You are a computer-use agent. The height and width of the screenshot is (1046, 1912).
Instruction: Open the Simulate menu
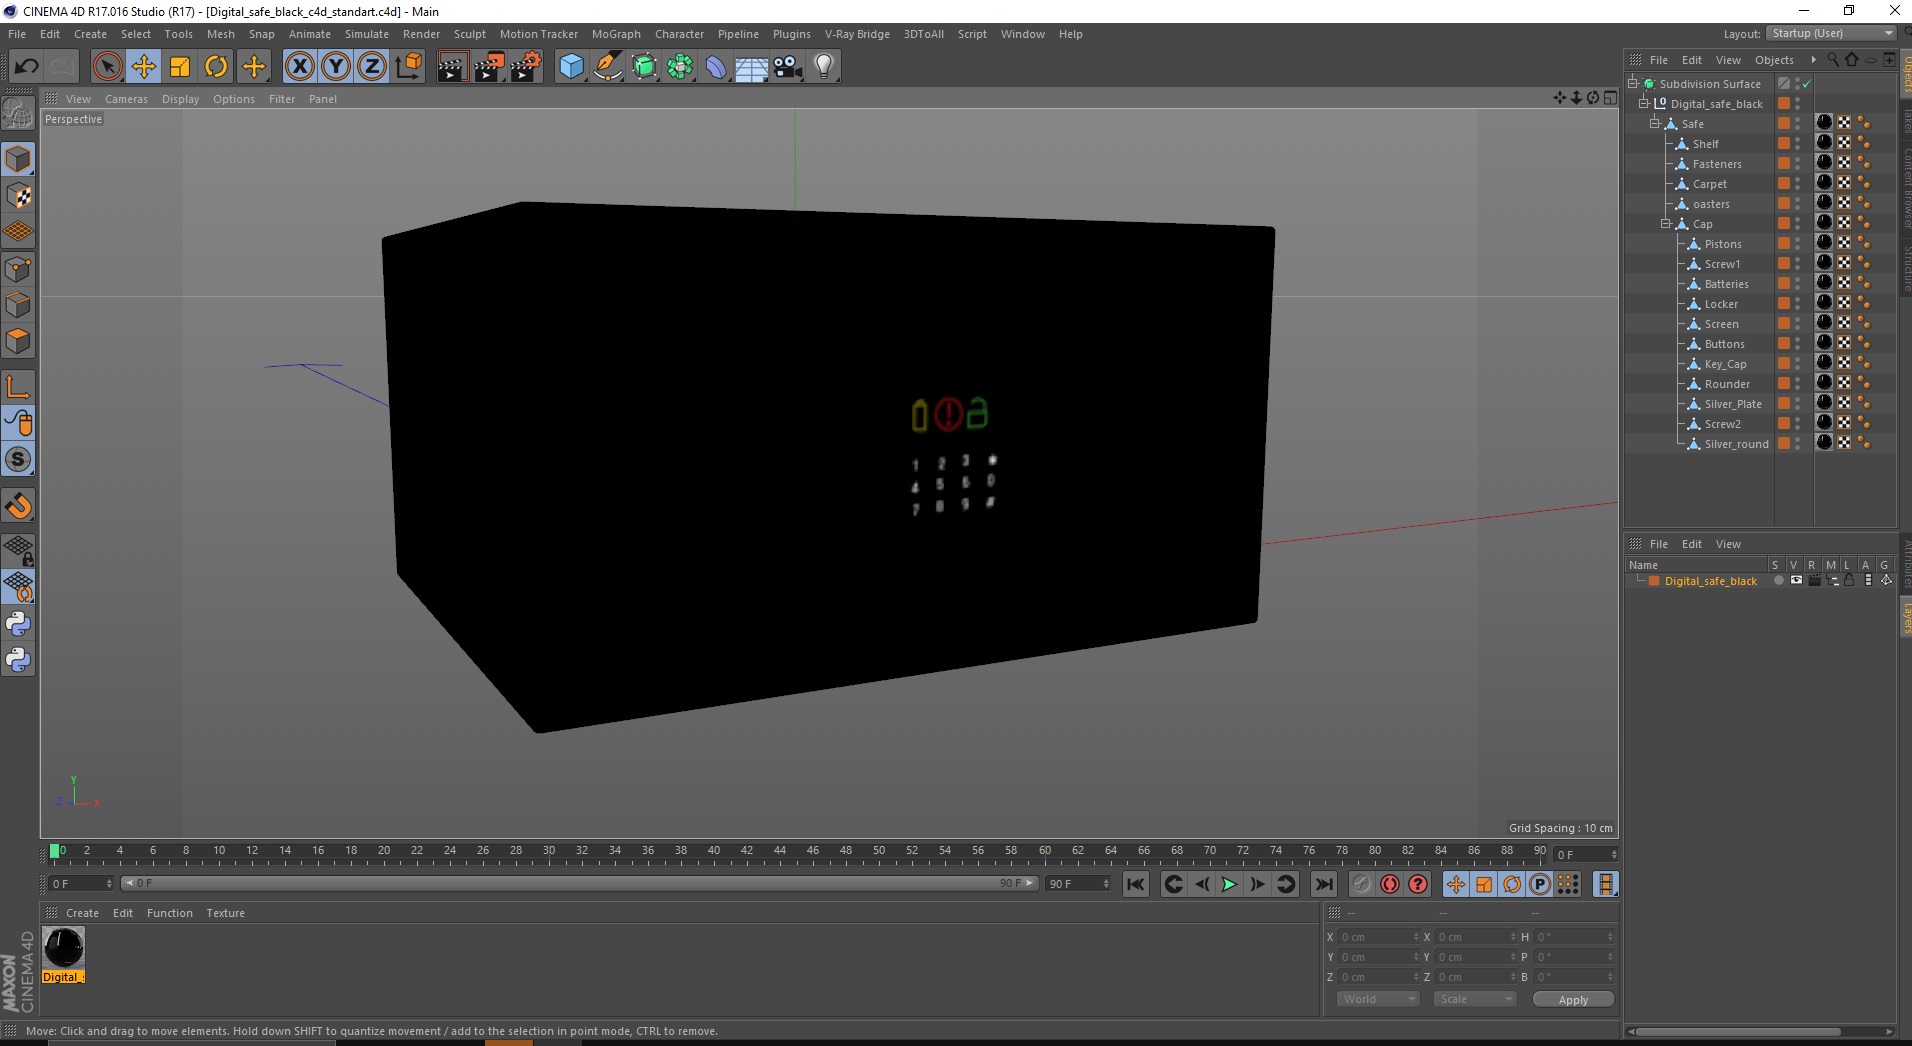click(x=367, y=34)
